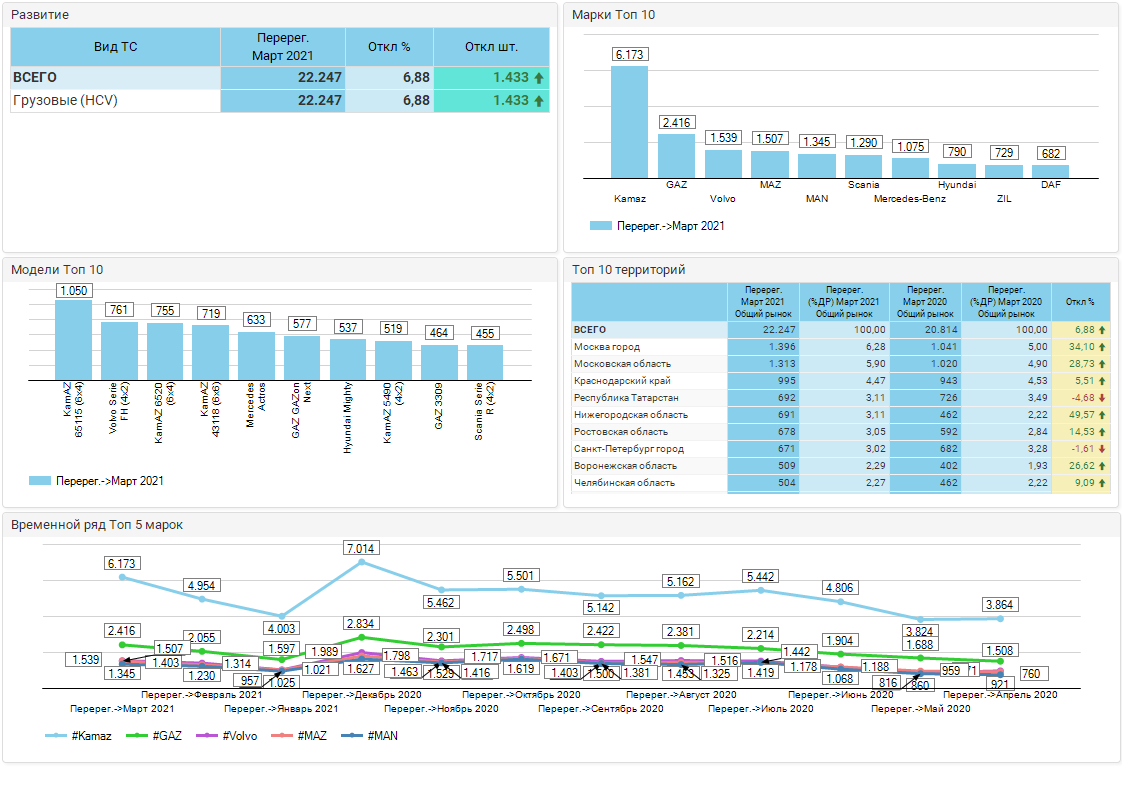Sort by the Откл % header in Развитие table
Screen dimensions: 1122x793
point(389,47)
